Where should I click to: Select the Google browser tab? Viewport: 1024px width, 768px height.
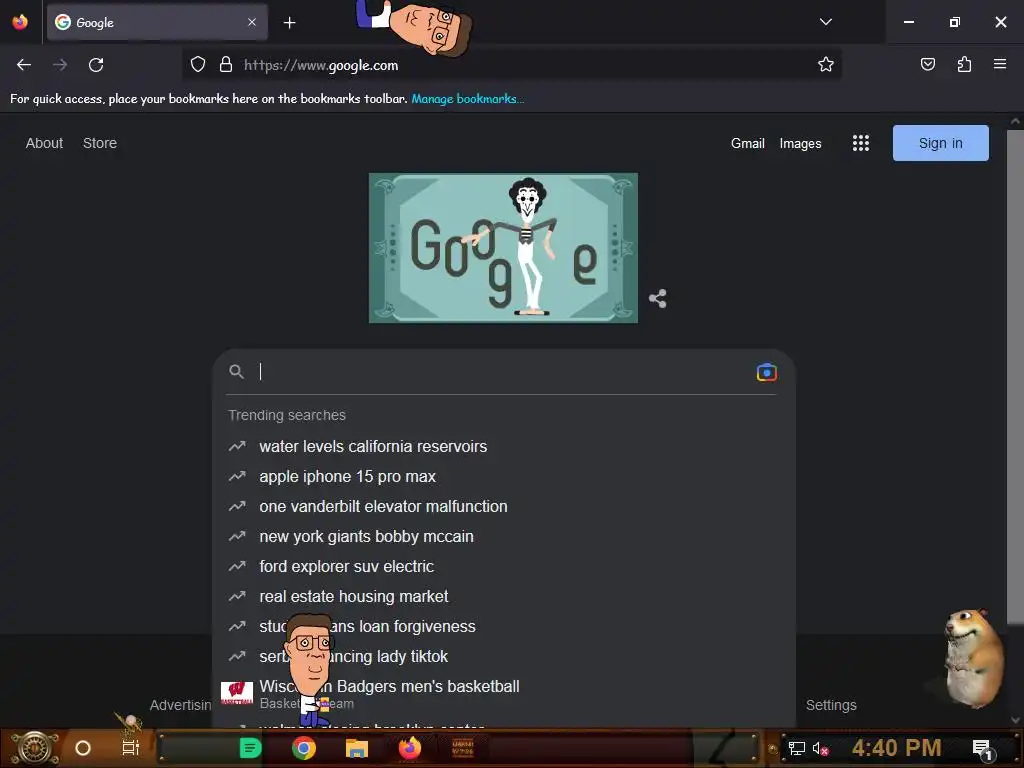[157, 22]
